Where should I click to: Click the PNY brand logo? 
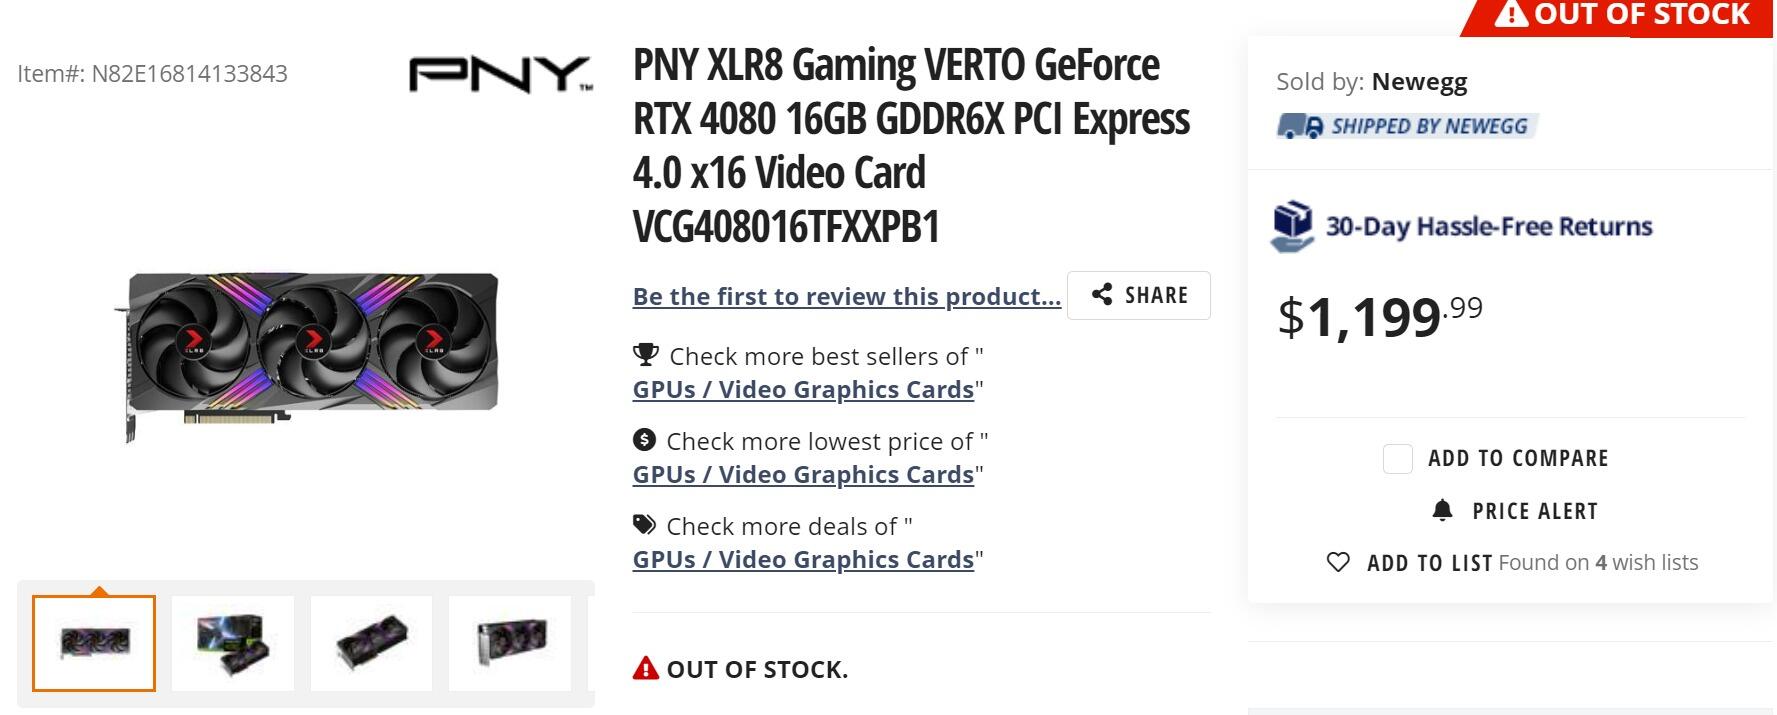coord(500,74)
